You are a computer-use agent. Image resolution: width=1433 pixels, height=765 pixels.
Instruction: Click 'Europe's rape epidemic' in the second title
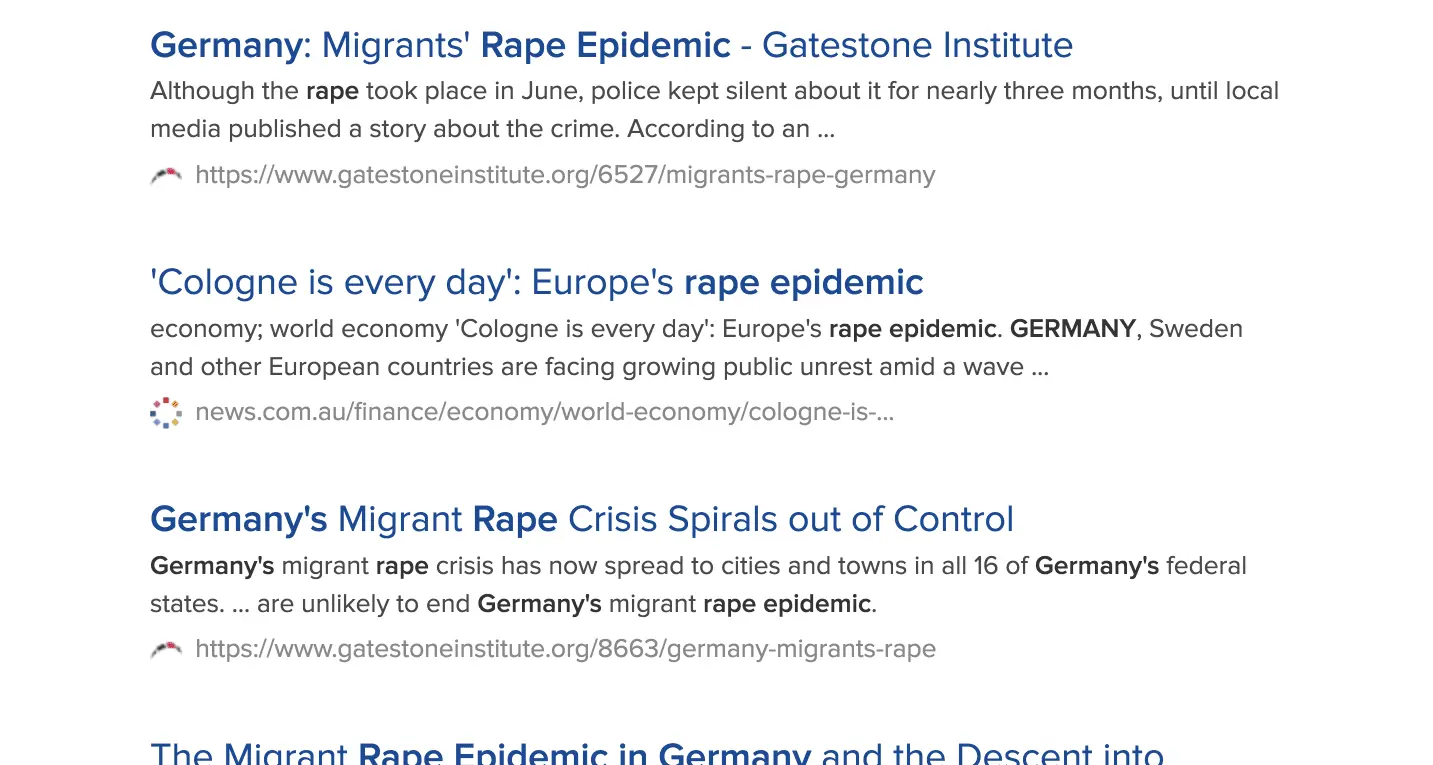(727, 282)
